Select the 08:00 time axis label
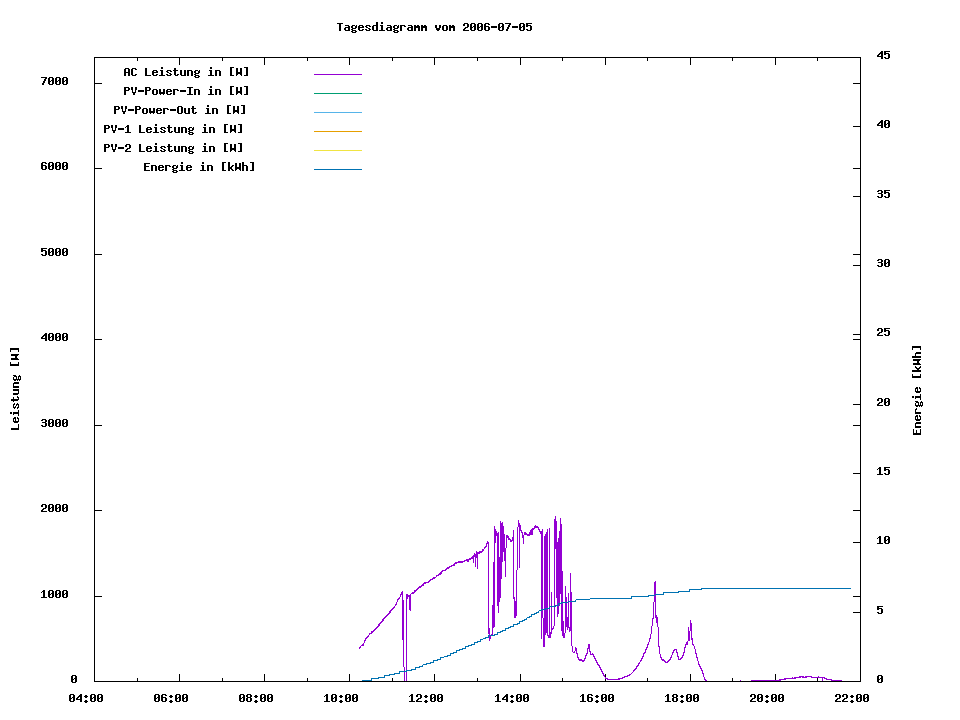This screenshot has height=720, width=960. 257,698
